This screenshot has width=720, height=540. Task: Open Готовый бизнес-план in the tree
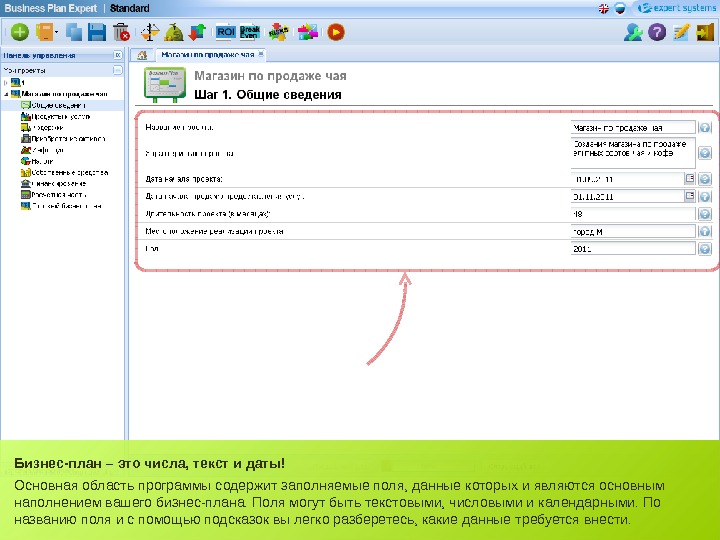click(x=62, y=206)
